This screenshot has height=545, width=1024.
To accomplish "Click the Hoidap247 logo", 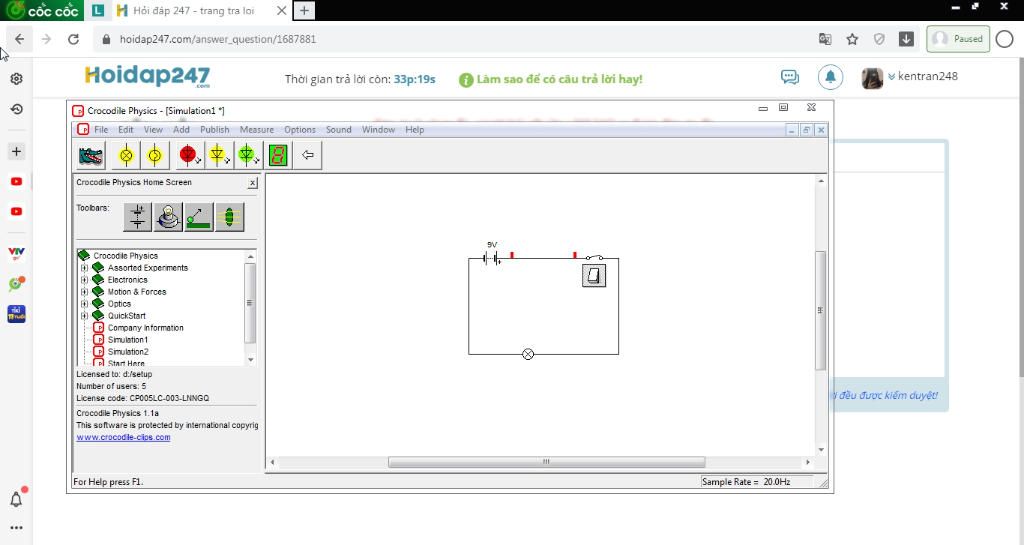I will pyautogui.click(x=148, y=76).
